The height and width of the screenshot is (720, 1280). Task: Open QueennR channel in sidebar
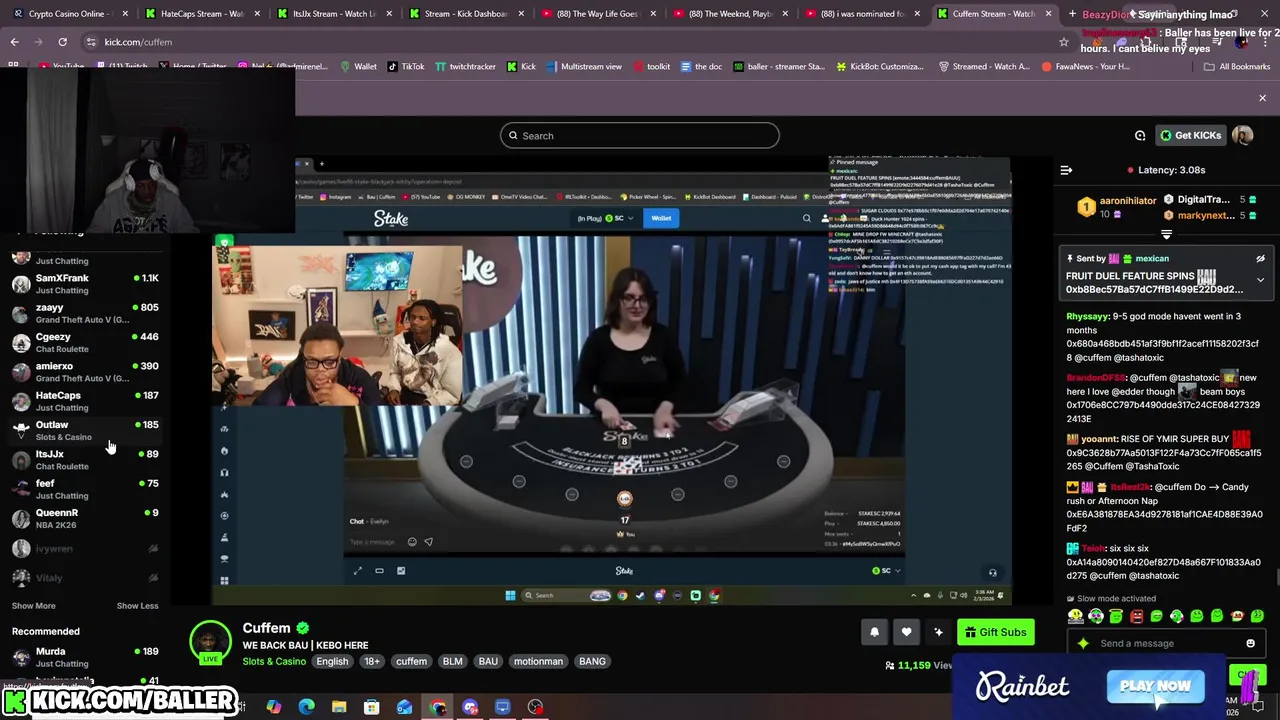pos(85,518)
